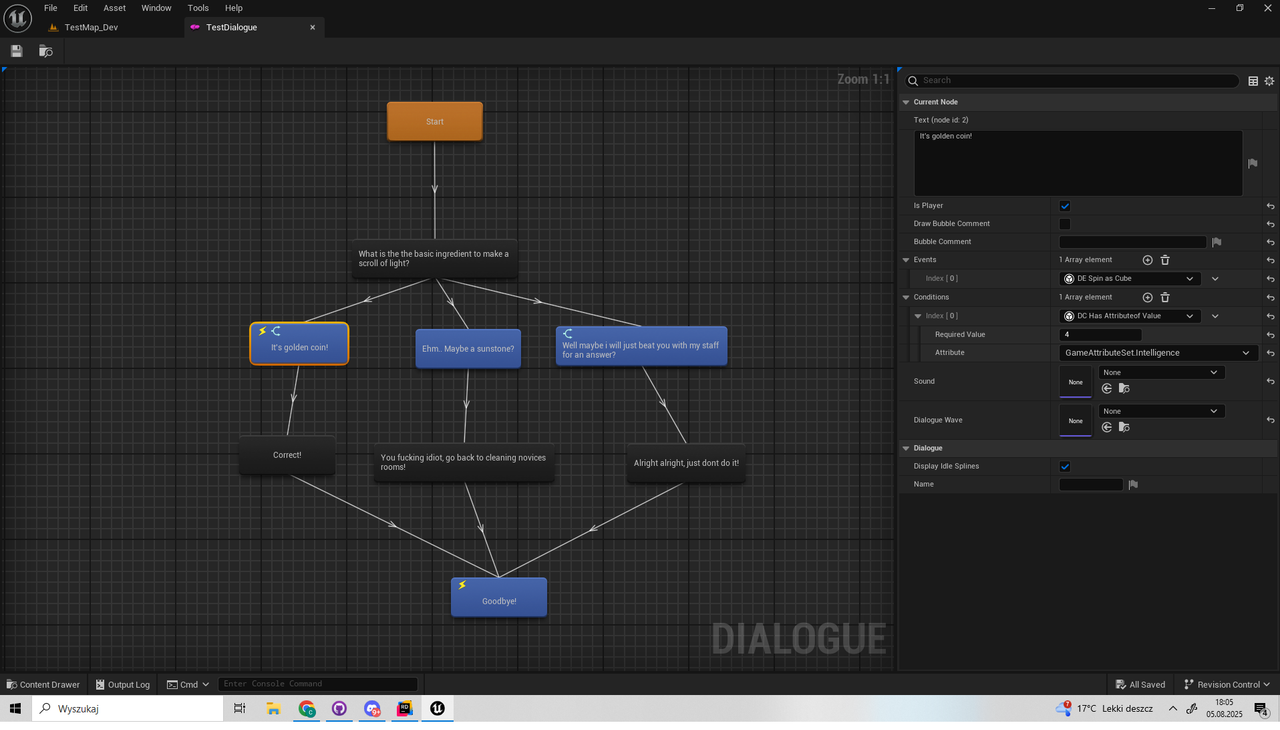The image size is (1280, 730).
Task: Browse to the Sound asset
Action: tap(1124, 388)
